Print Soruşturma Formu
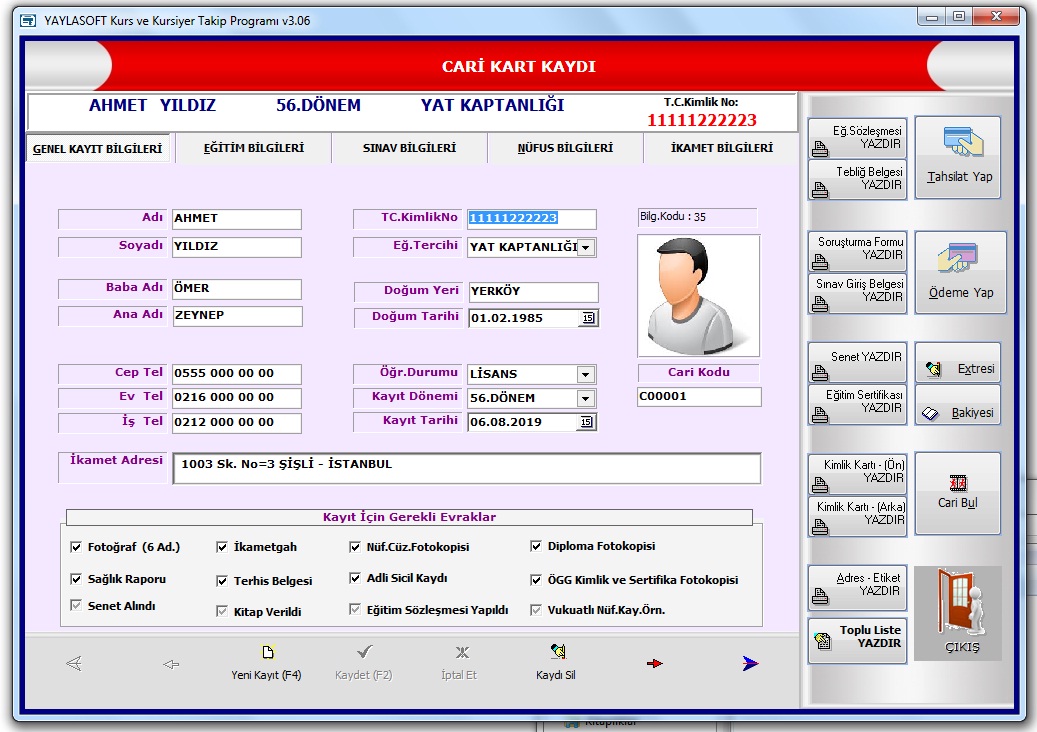 coord(857,251)
